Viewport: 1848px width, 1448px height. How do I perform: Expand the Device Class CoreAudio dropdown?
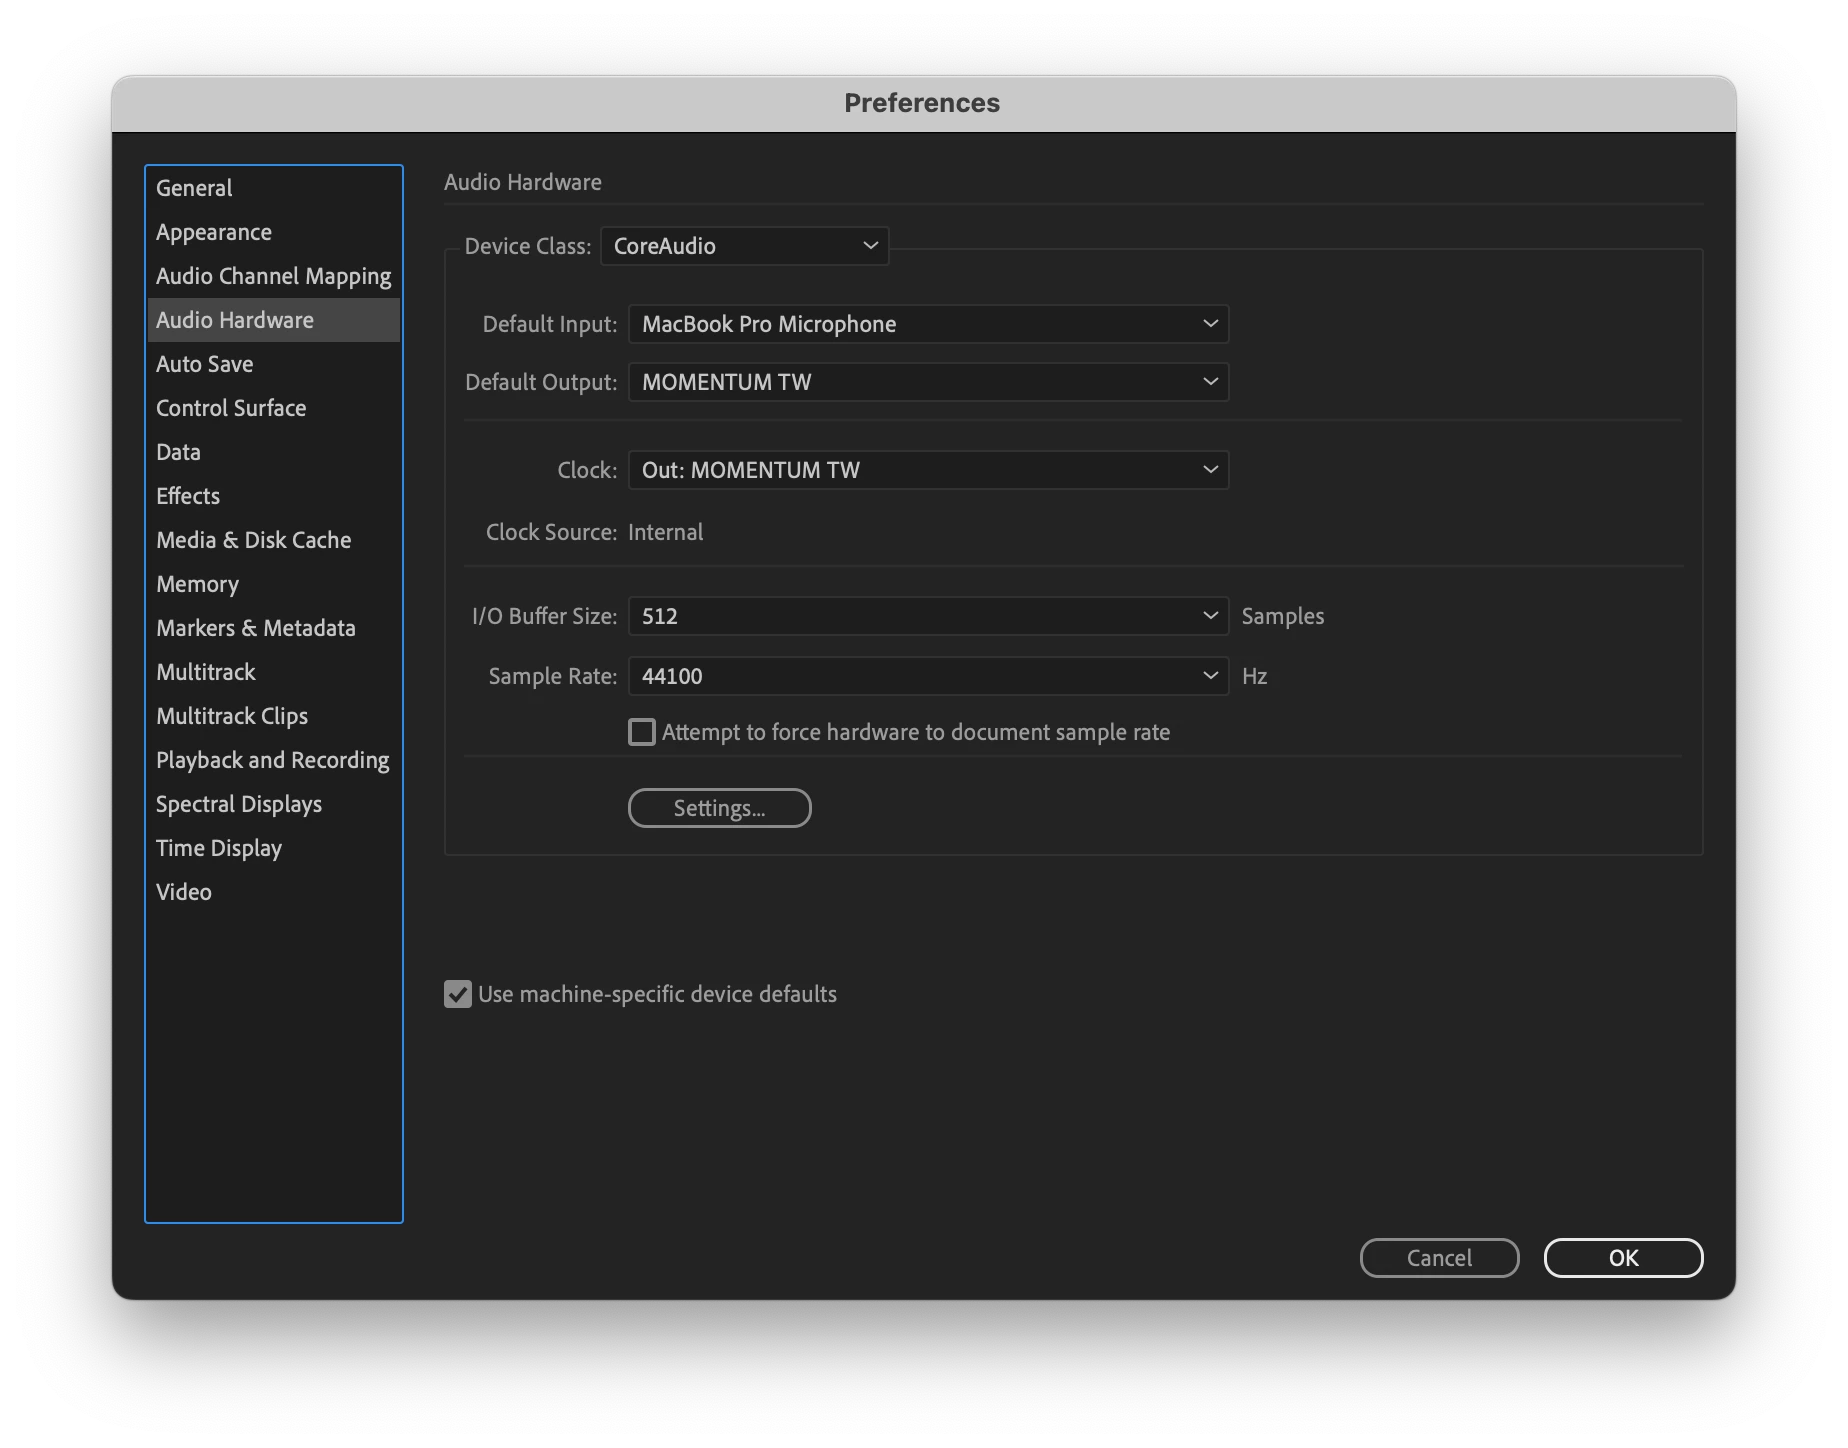(x=745, y=246)
